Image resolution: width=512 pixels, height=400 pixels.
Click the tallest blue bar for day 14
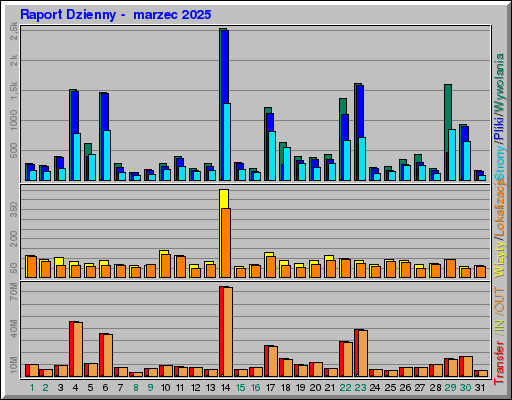[x=225, y=67]
